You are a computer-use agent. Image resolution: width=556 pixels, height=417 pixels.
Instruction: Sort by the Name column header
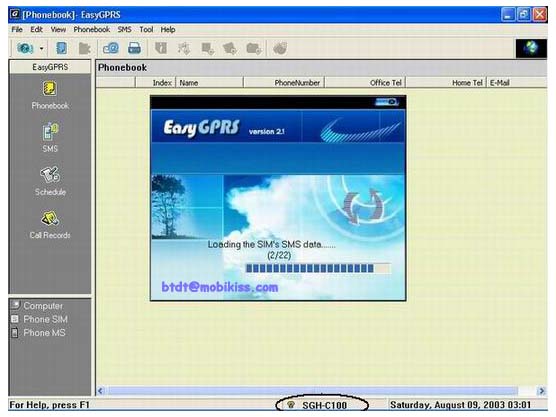(x=210, y=83)
